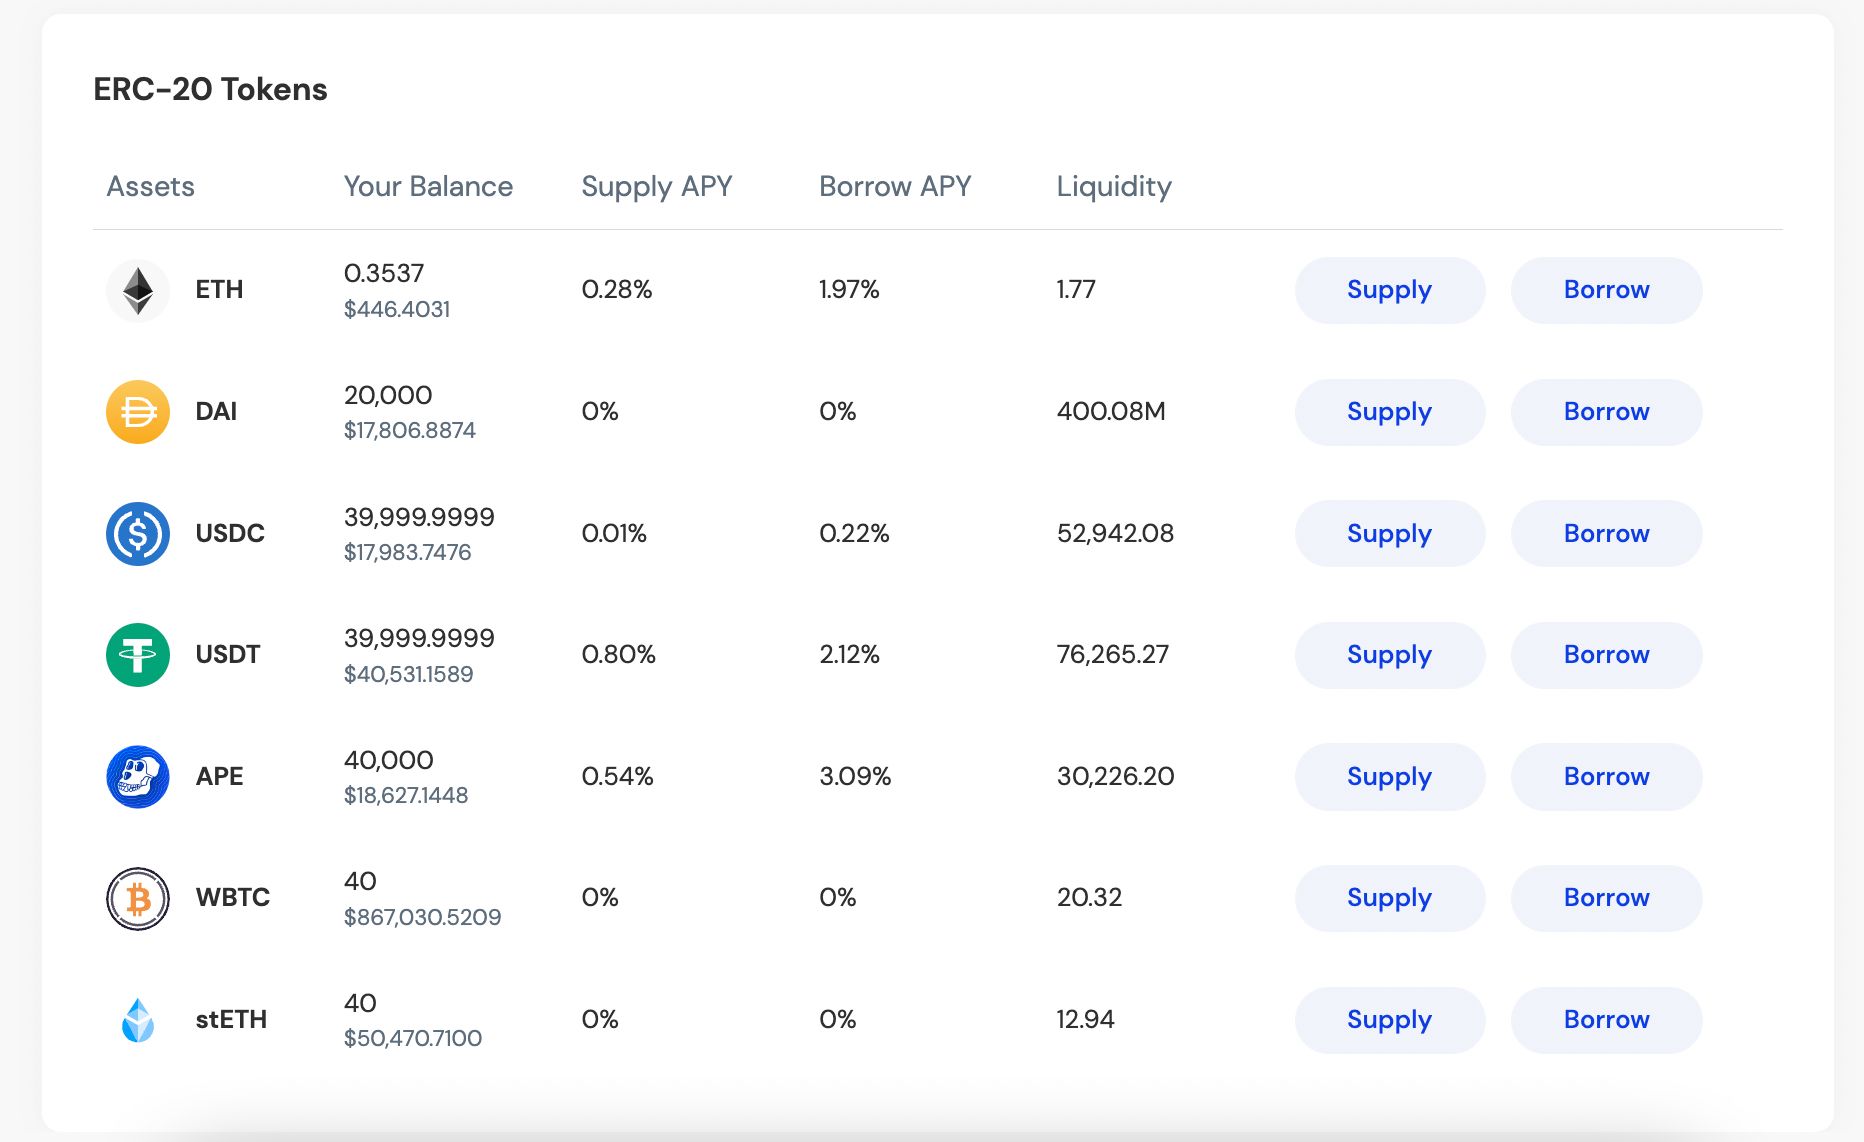Borrow WBTC with its Borrow button

click(1606, 898)
